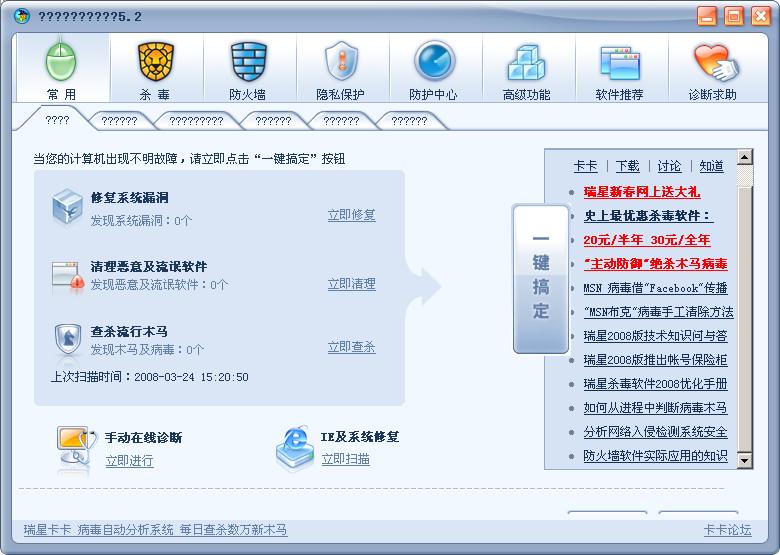780x555 pixels.
Task: Click the news panel vertical scrollbar track
Action: pos(745,309)
